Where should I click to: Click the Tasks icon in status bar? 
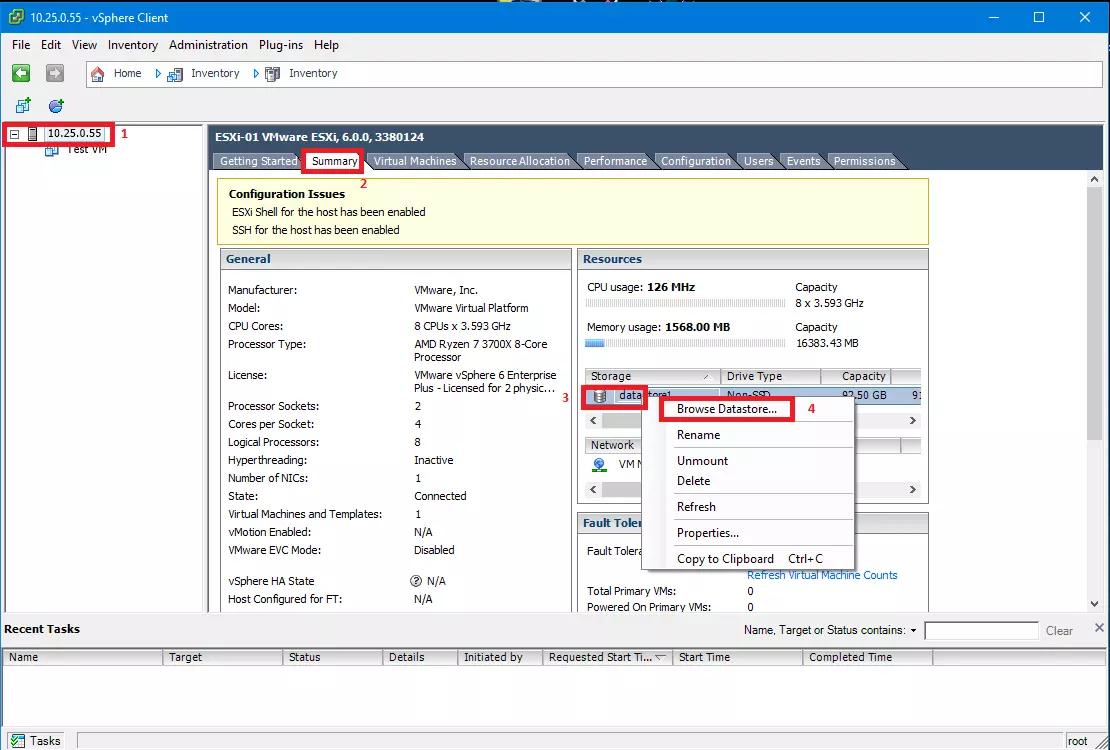coord(18,740)
